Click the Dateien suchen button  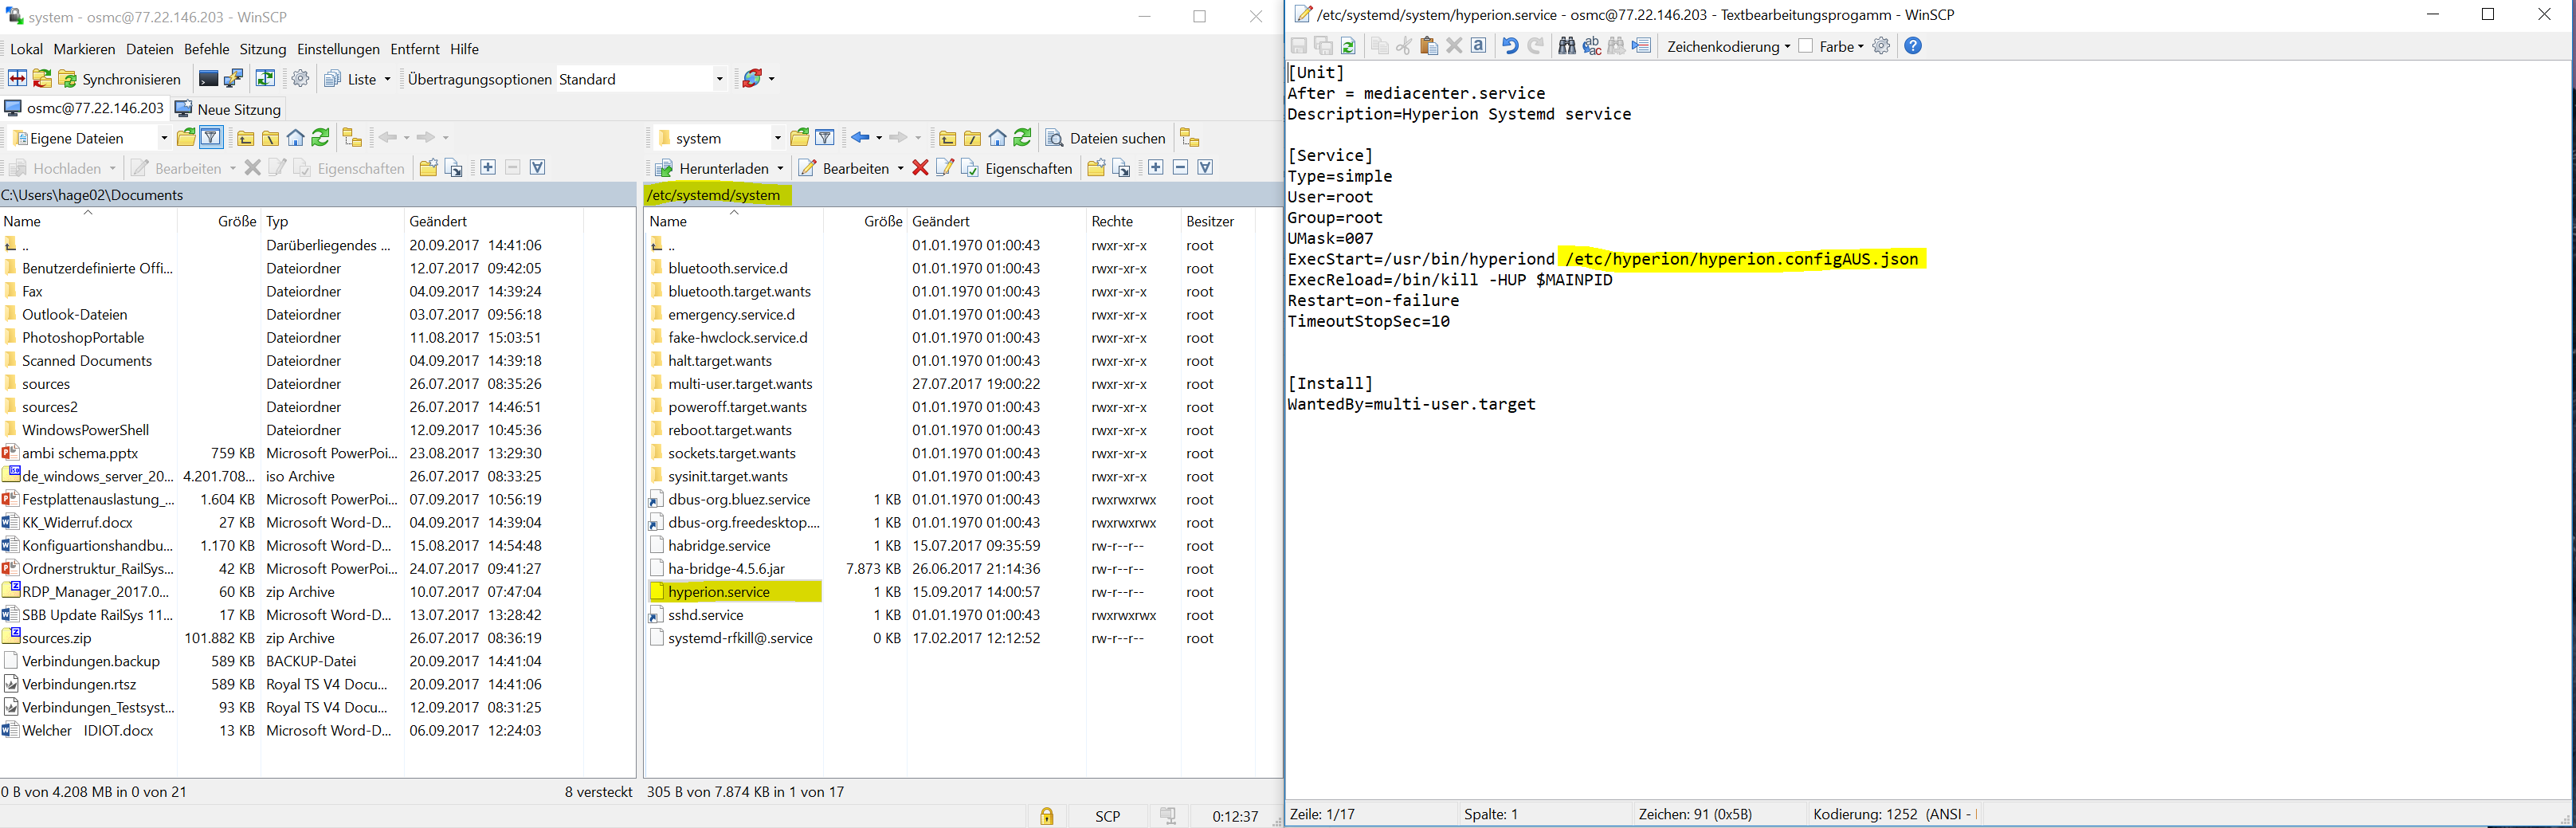pyautogui.click(x=1105, y=138)
